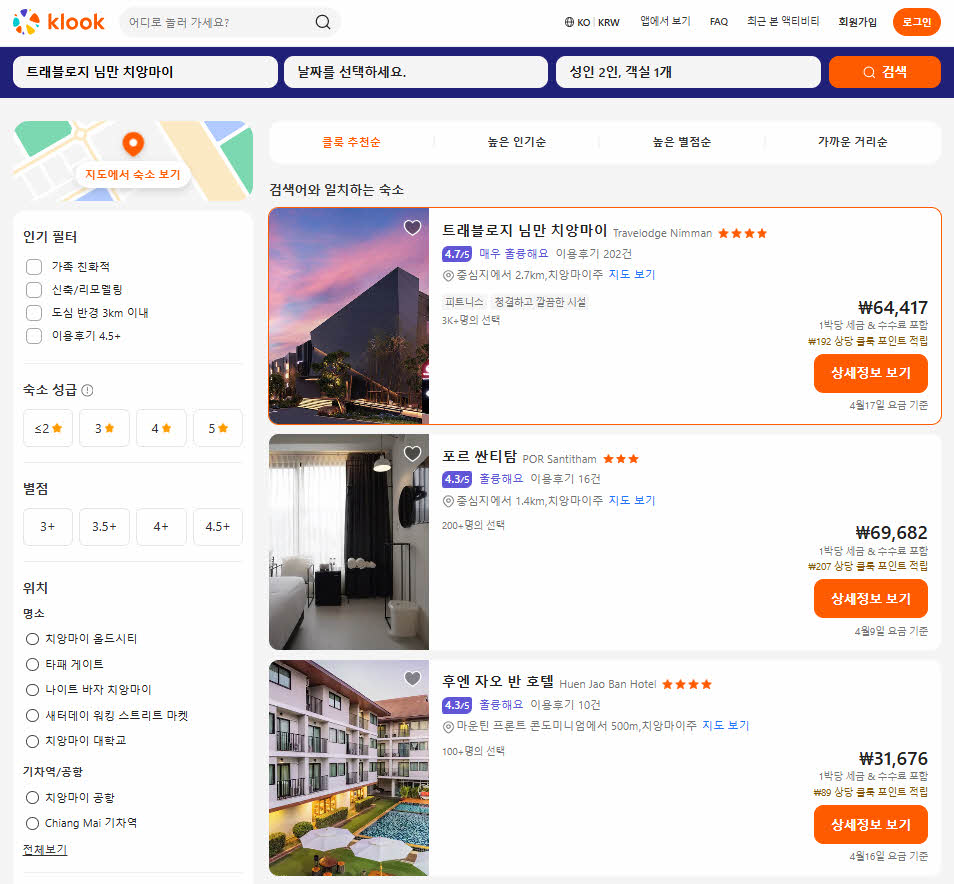The width and height of the screenshot is (954, 884).
Task: Click 지도 보기 link for Travelodge Nimman
Action: 632,274
